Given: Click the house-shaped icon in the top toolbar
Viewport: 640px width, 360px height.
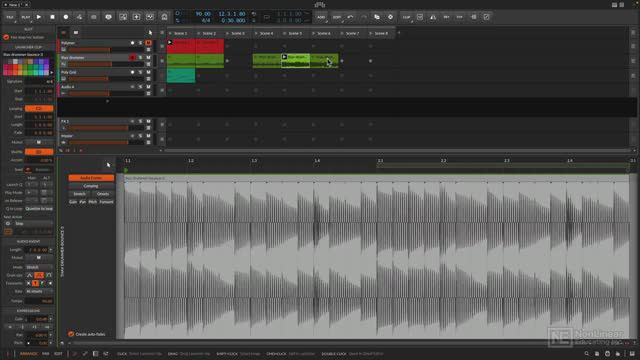Looking at the screenshot, I should 164,17.
